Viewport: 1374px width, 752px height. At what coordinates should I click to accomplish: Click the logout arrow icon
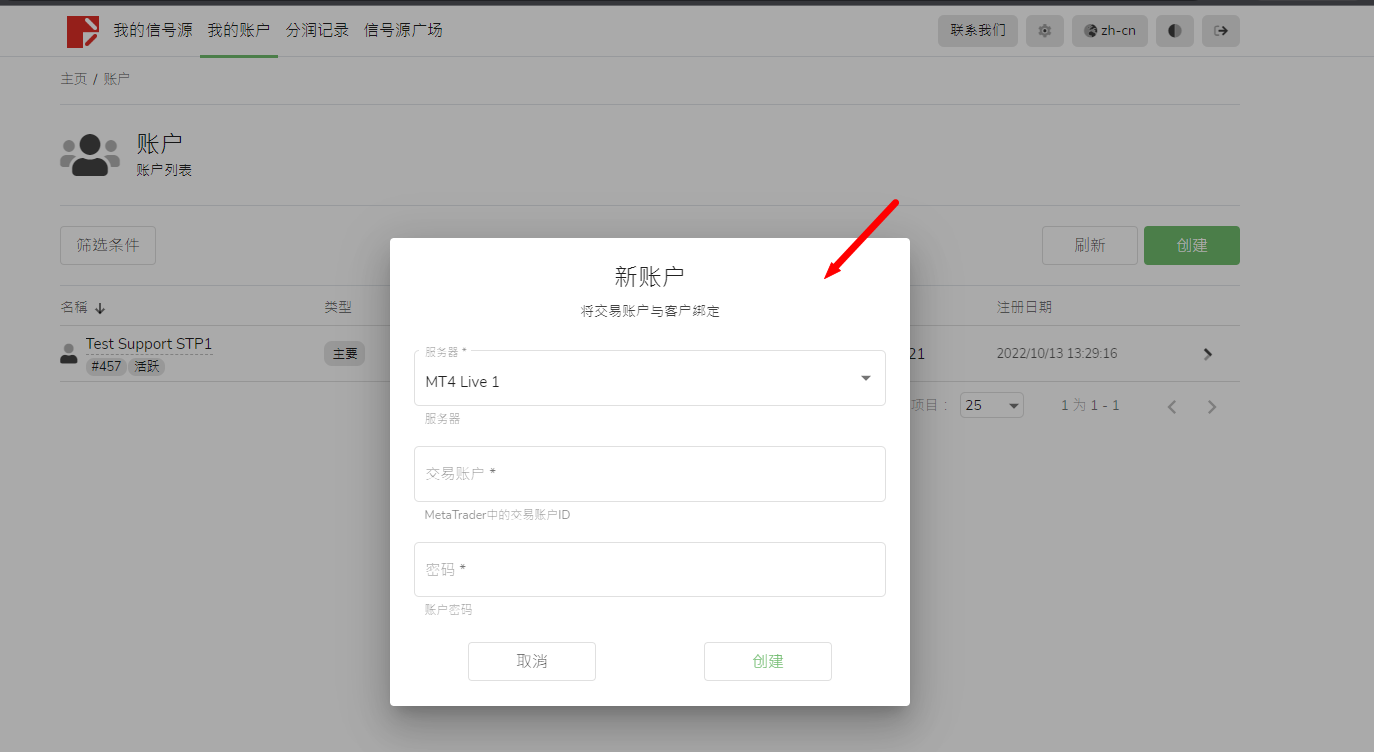1221,31
